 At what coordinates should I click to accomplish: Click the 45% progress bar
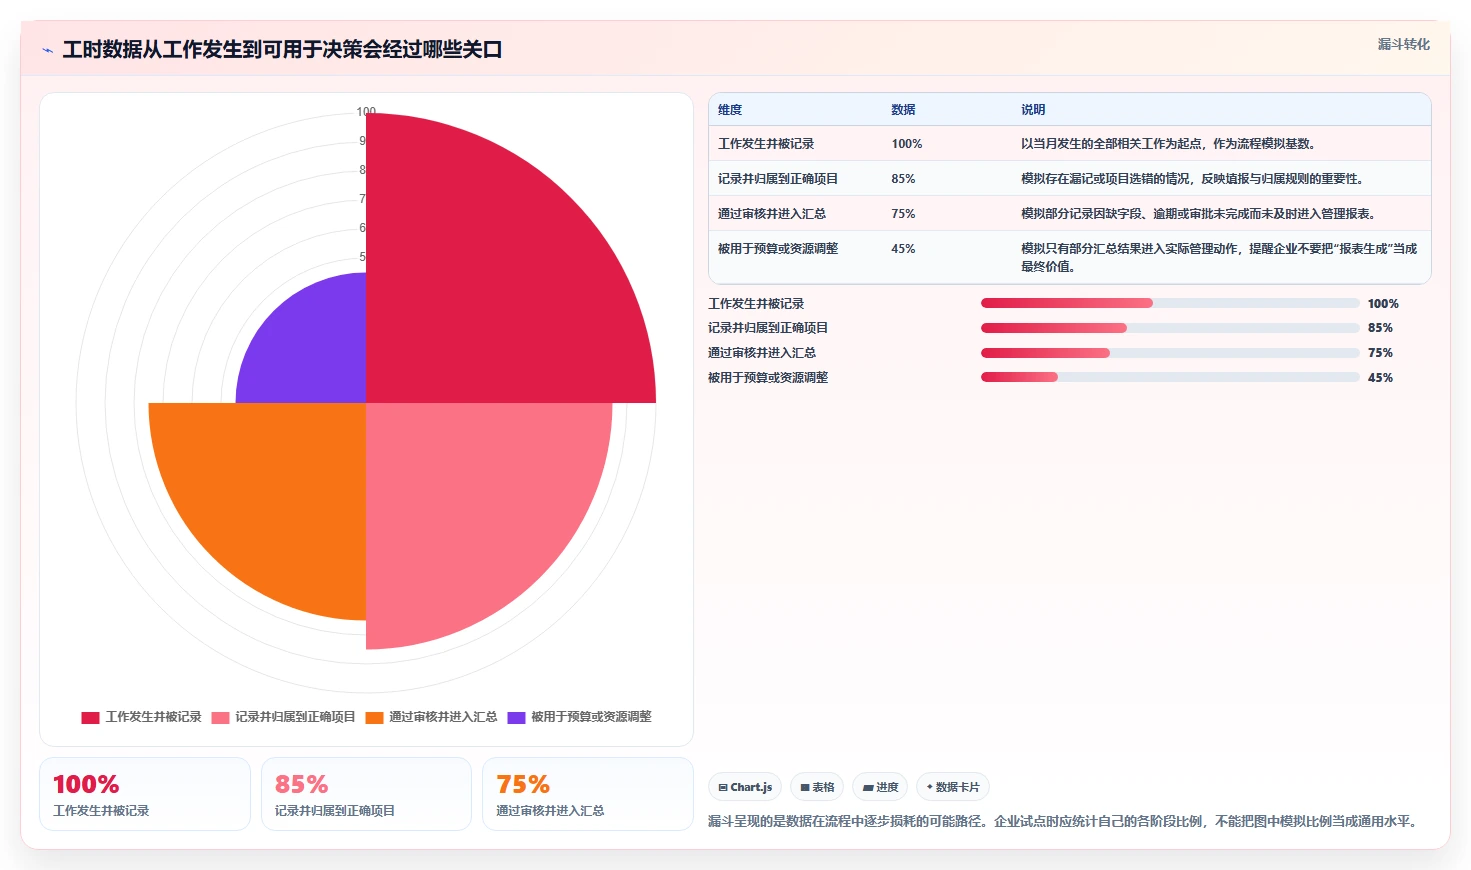1170,377
